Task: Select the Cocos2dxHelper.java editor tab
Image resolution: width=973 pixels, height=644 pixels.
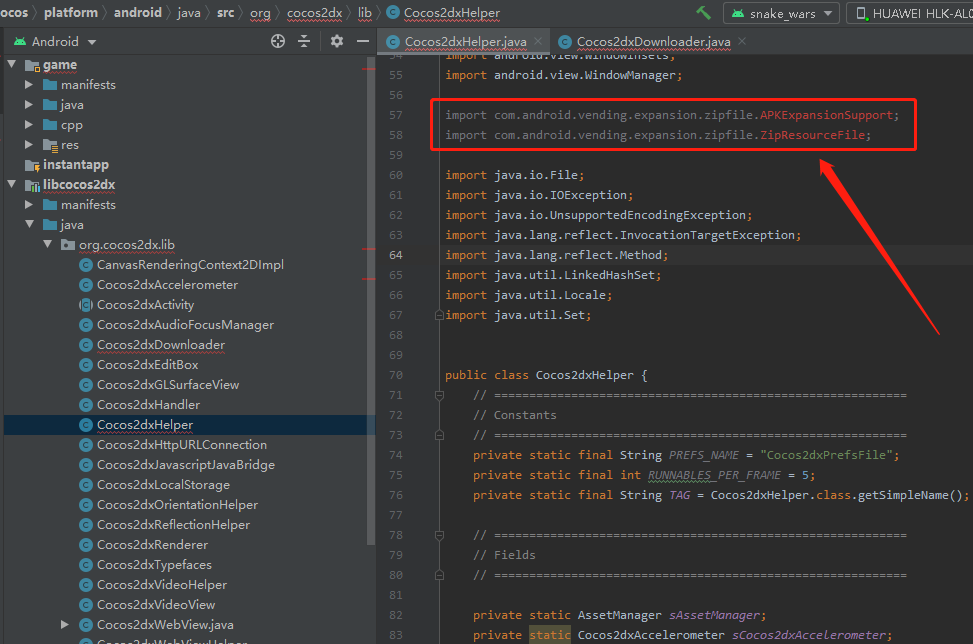Action: [x=465, y=42]
